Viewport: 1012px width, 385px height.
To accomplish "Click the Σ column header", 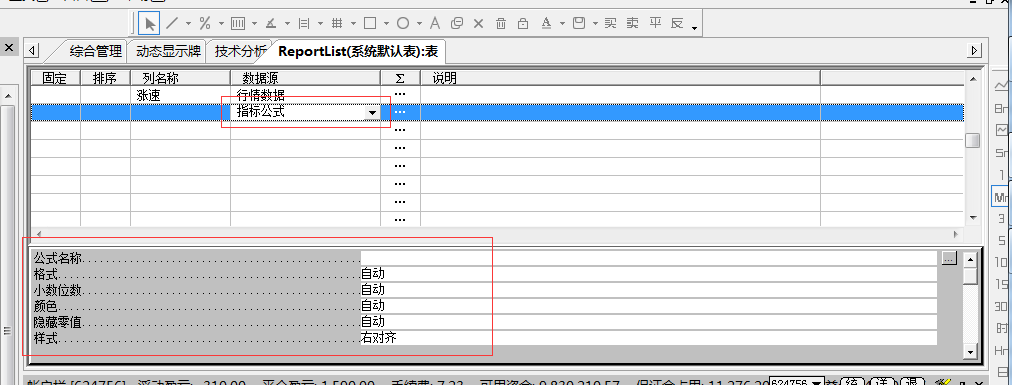I will pos(400,78).
